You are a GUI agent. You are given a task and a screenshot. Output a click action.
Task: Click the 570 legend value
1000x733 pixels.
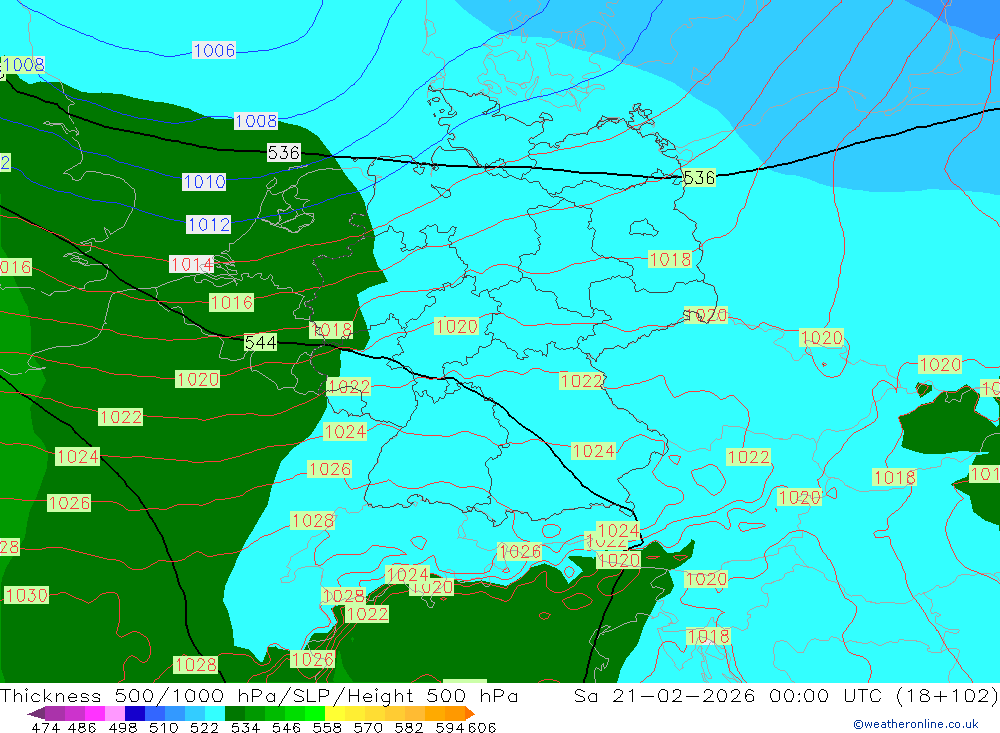[367, 727]
